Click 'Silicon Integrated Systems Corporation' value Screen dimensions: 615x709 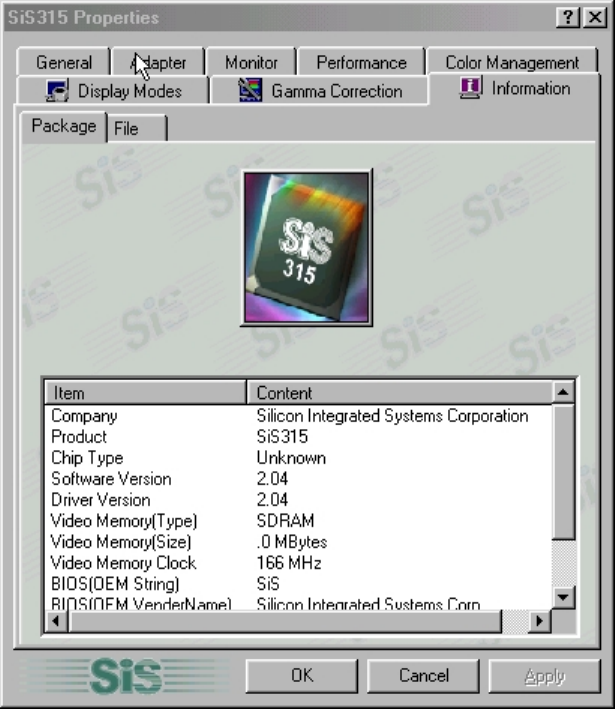click(x=393, y=416)
